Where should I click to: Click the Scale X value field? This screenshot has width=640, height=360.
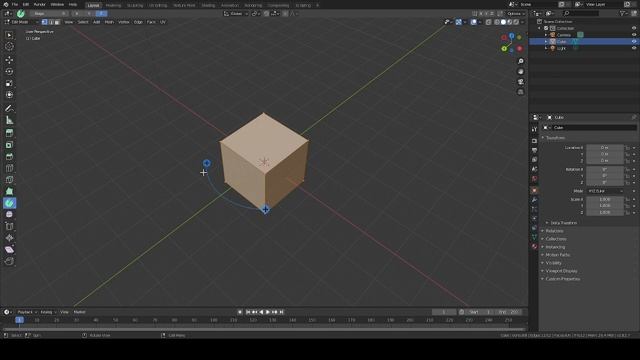pyautogui.click(x=605, y=199)
